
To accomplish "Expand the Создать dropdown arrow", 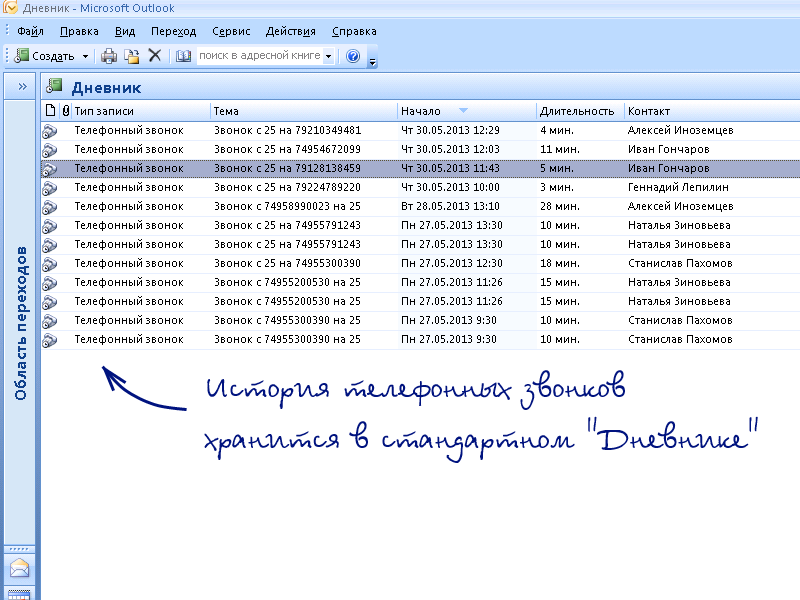I will (x=85, y=56).
